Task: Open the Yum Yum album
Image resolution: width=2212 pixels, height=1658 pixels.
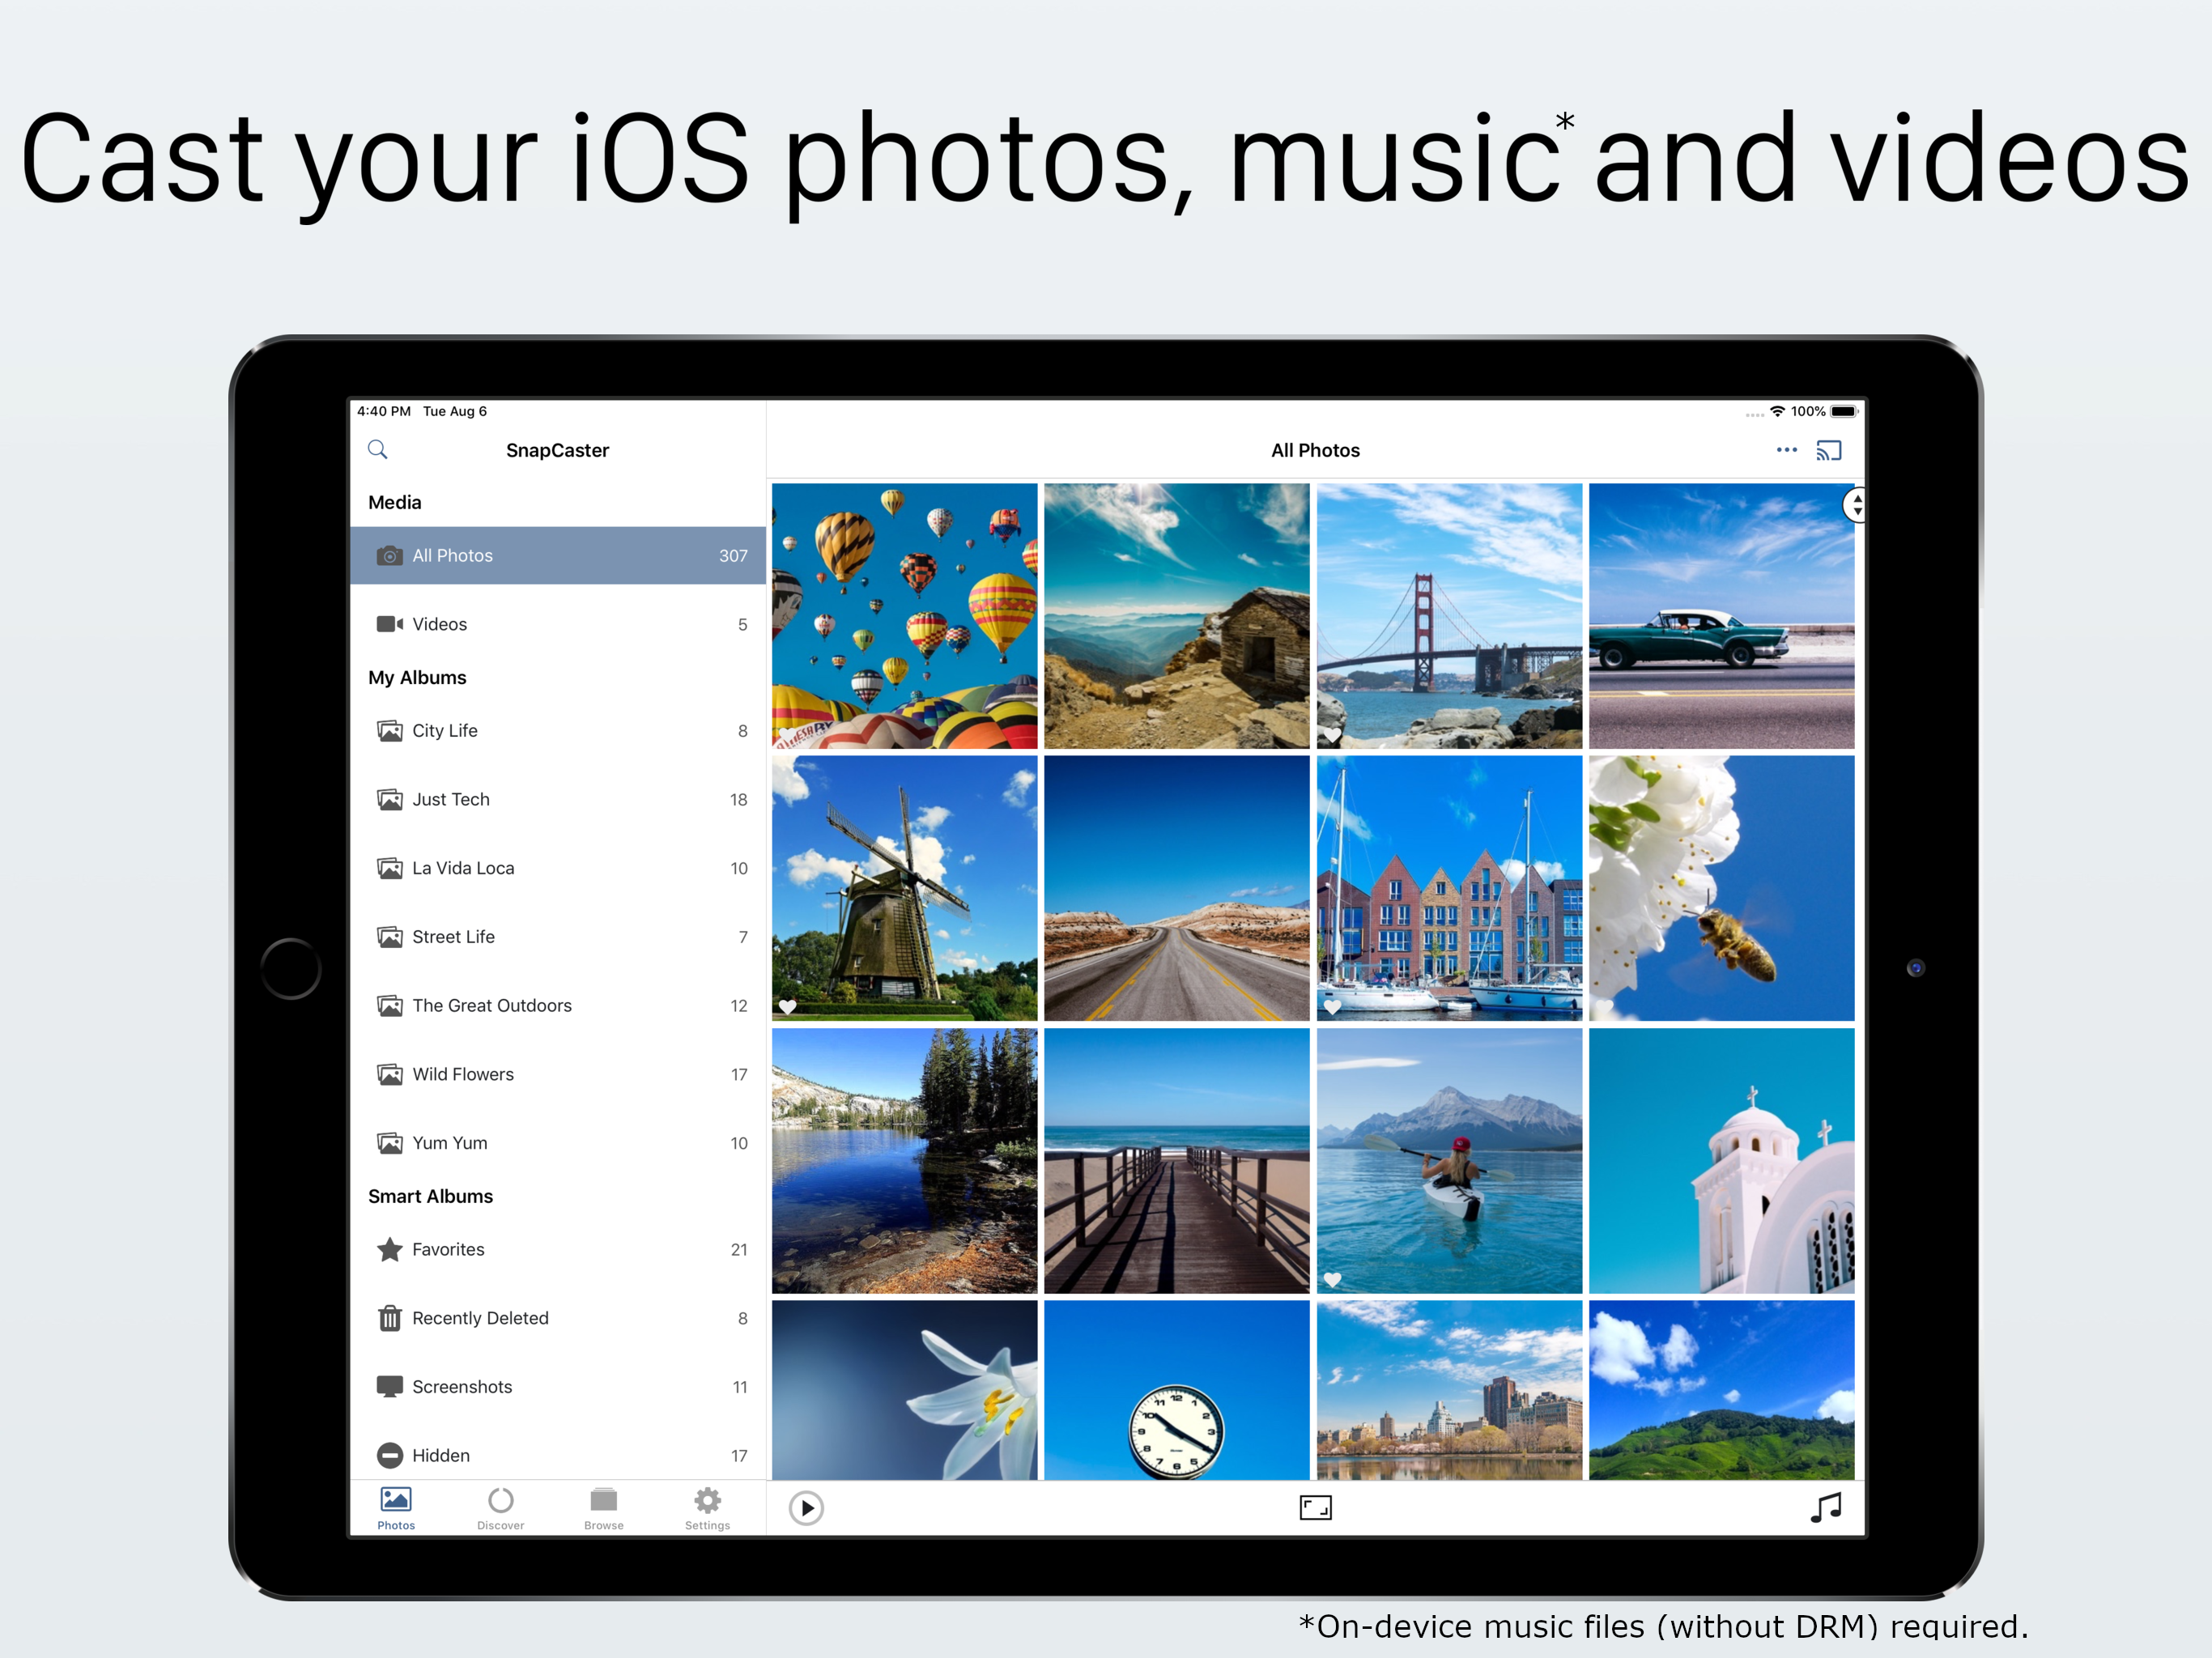Action: coord(558,1143)
